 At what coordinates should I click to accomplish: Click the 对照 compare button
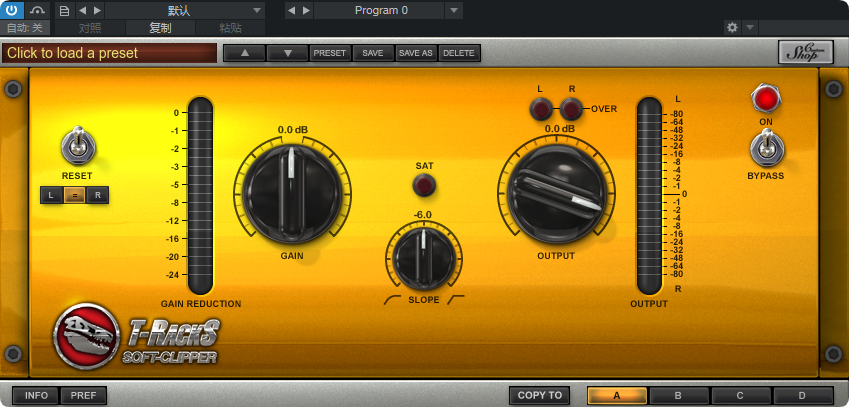pyautogui.click(x=90, y=28)
